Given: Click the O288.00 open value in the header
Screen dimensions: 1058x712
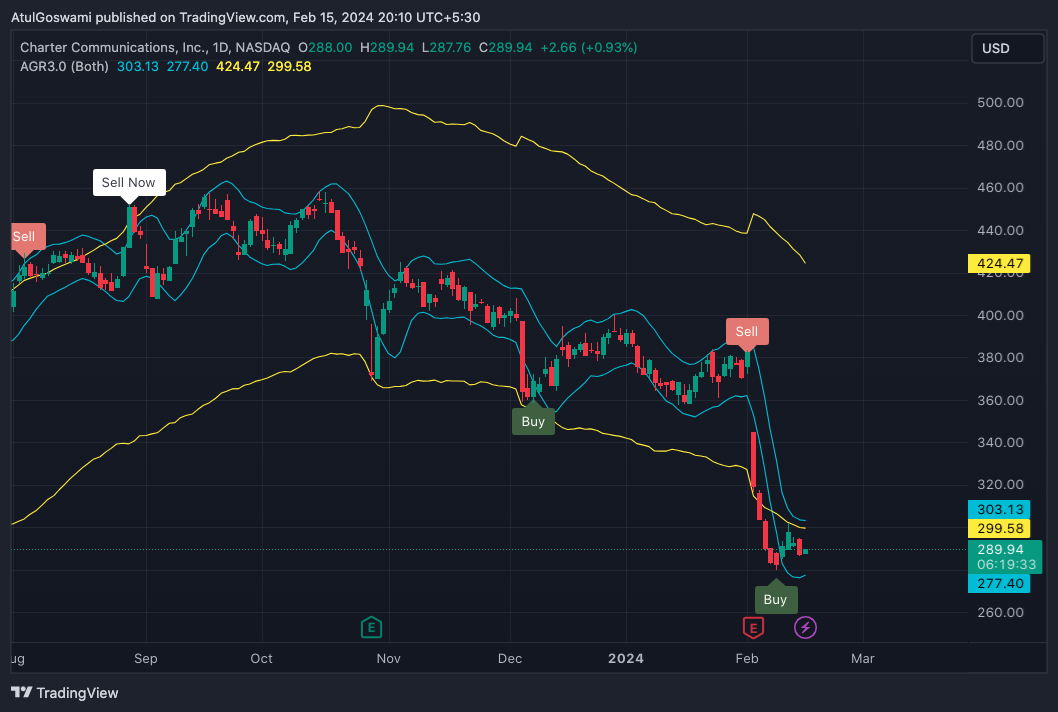Looking at the screenshot, I should click(325, 47).
